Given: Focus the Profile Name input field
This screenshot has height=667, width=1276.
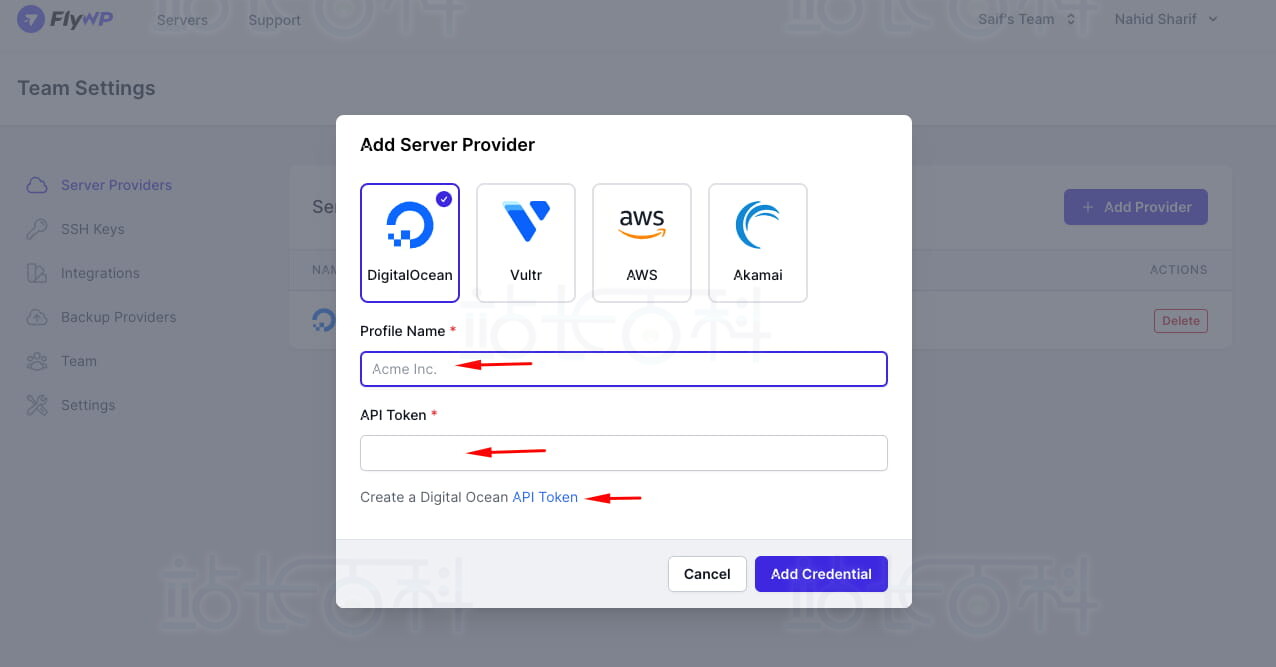Looking at the screenshot, I should (x=624, y=369).
